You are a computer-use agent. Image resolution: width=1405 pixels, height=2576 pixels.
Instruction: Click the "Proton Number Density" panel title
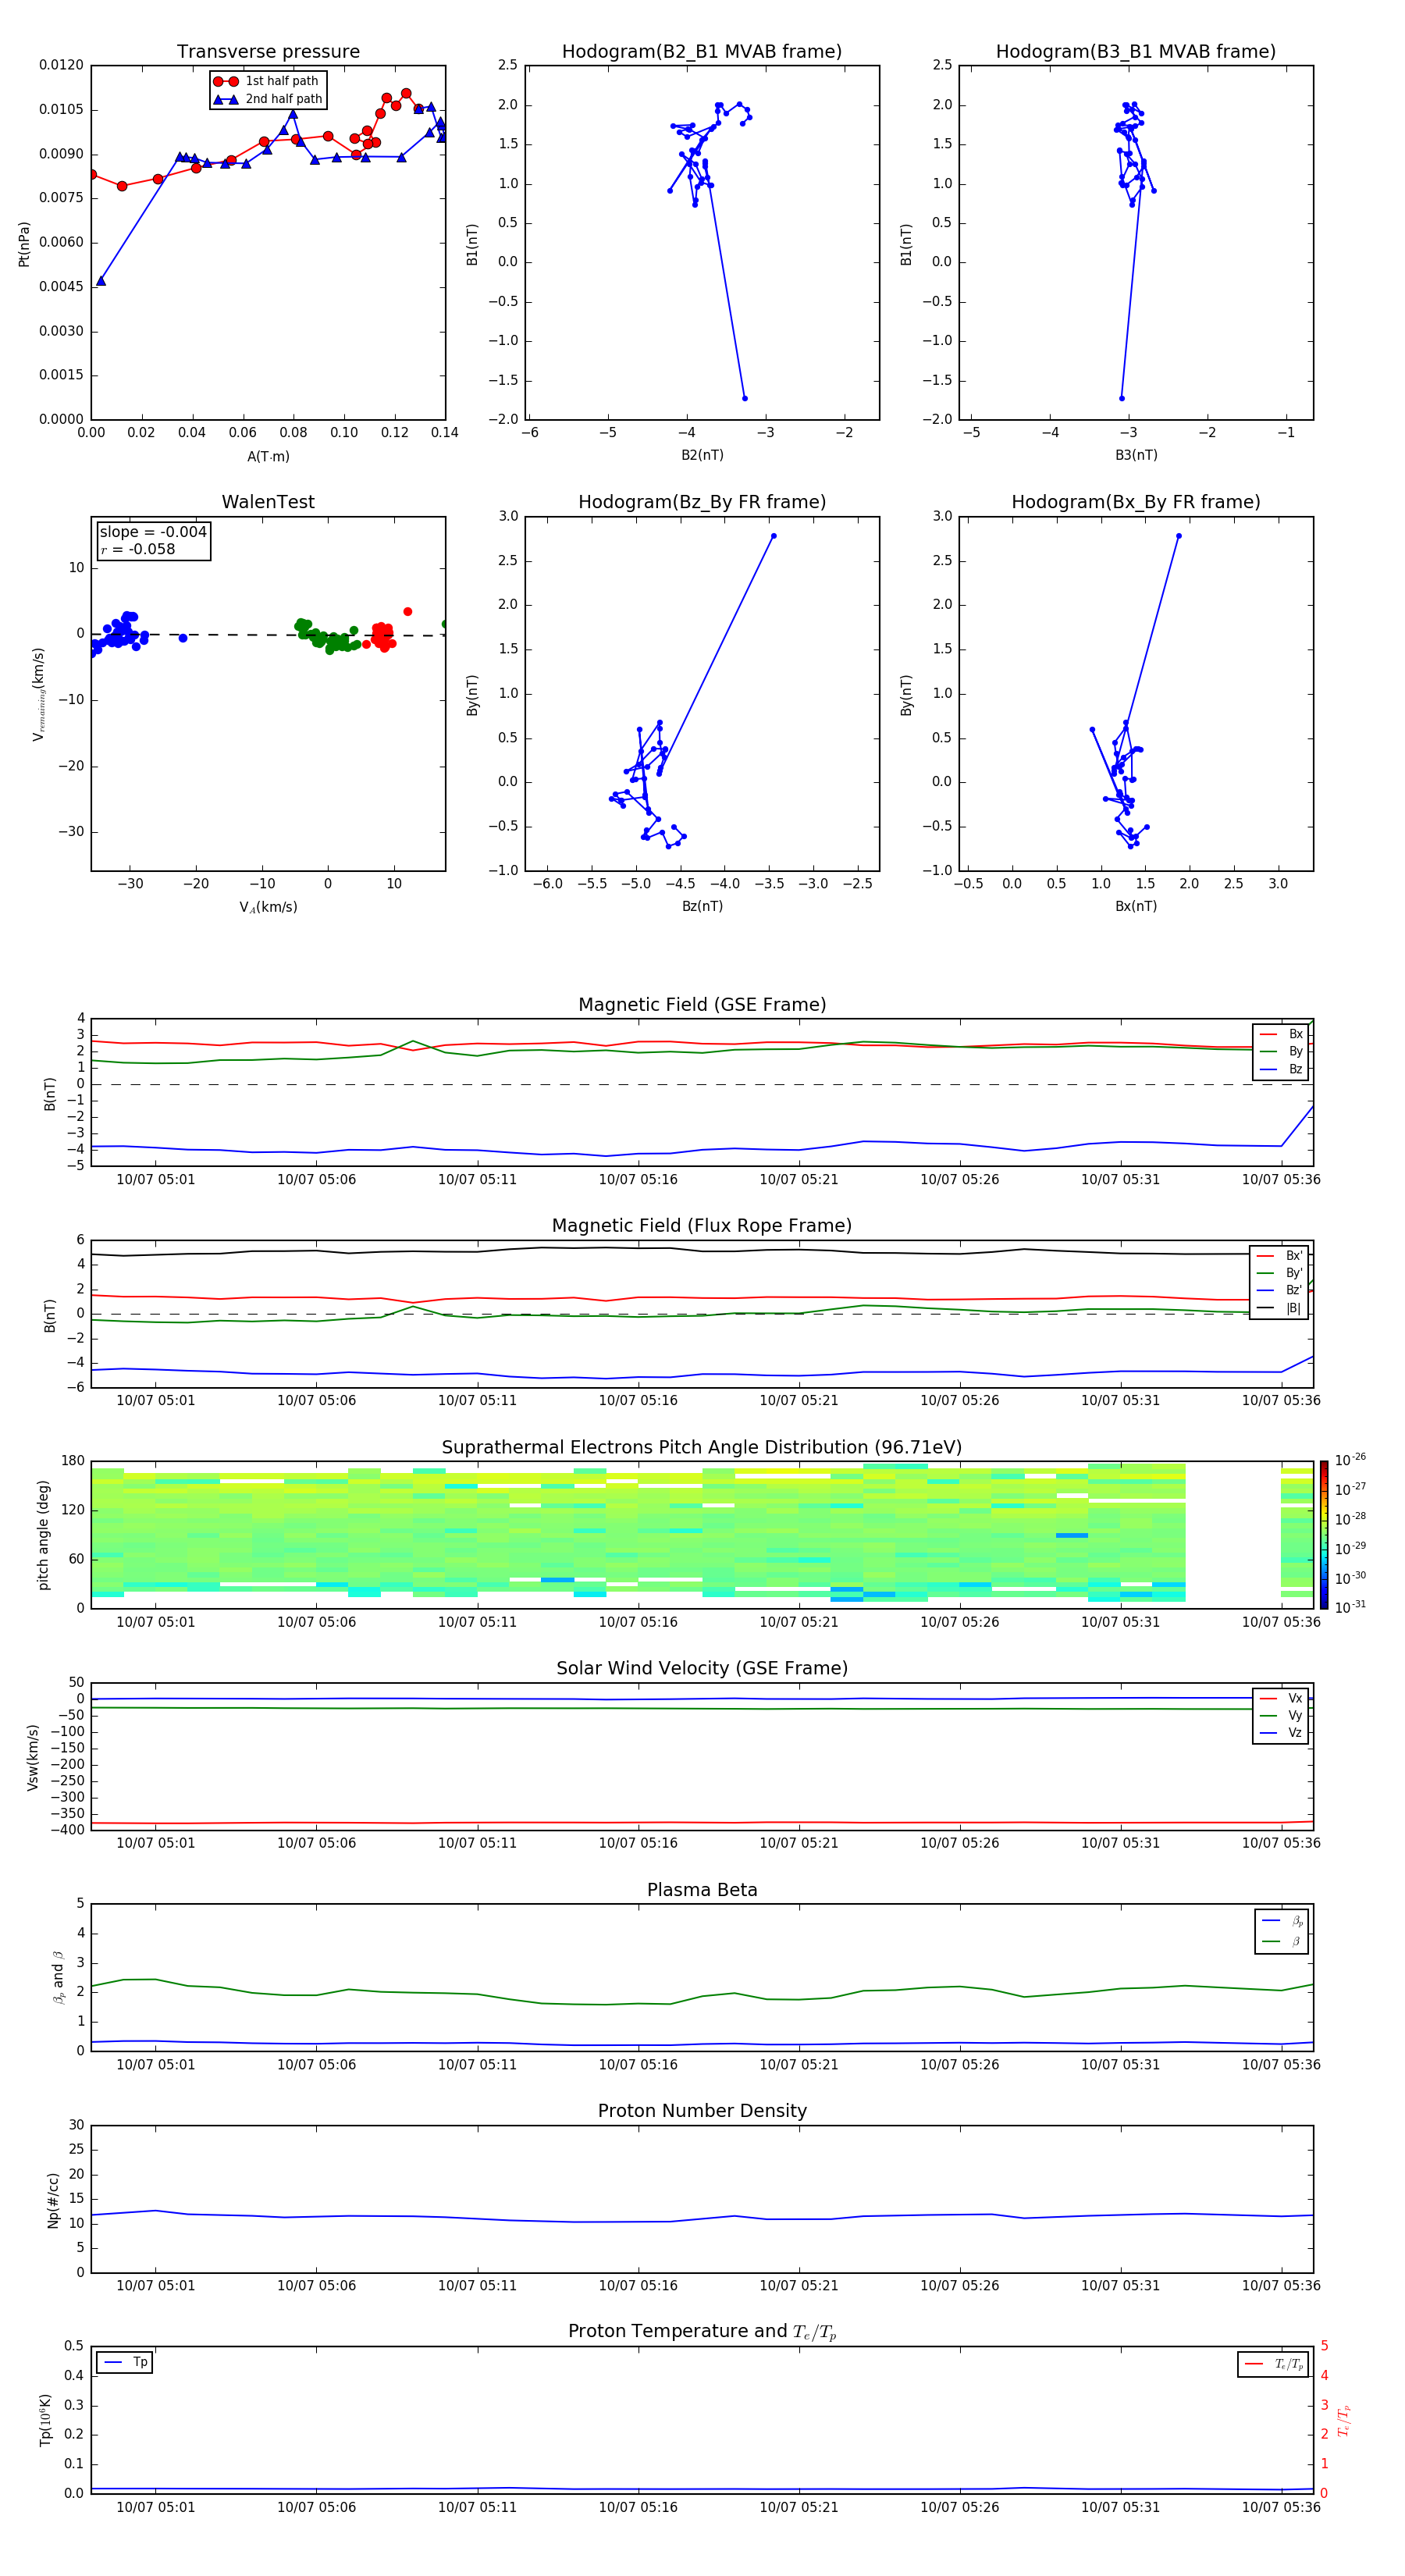pos(702,2111)
